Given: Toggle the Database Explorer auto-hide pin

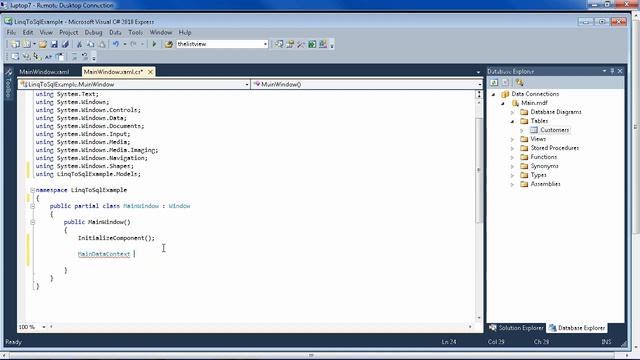Looking at the screenshot, I should [x=612, y=71].
